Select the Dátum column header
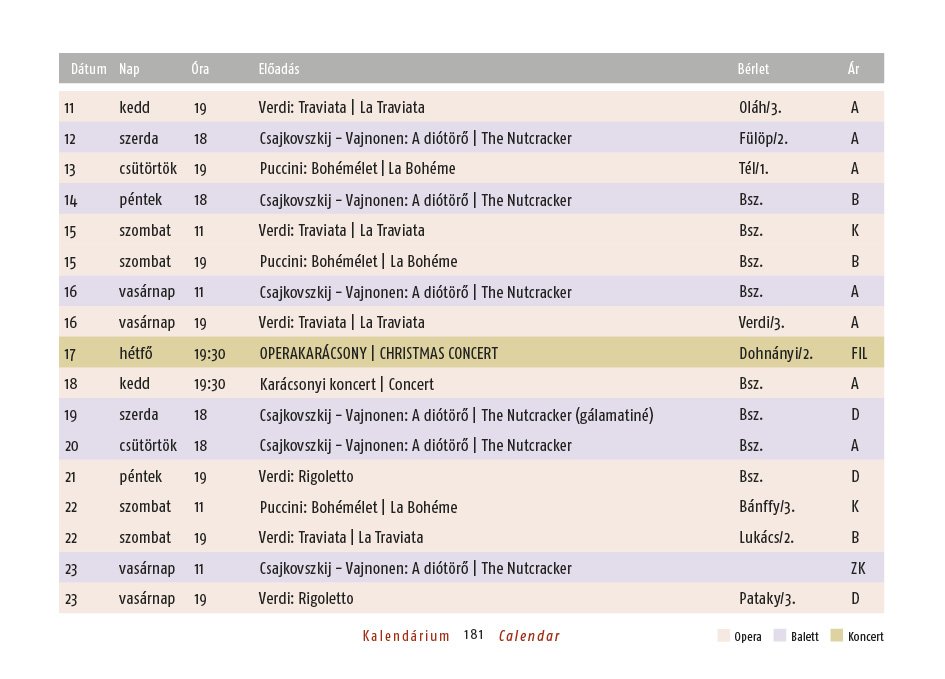 pyautogui.click(x=89, y=69)
